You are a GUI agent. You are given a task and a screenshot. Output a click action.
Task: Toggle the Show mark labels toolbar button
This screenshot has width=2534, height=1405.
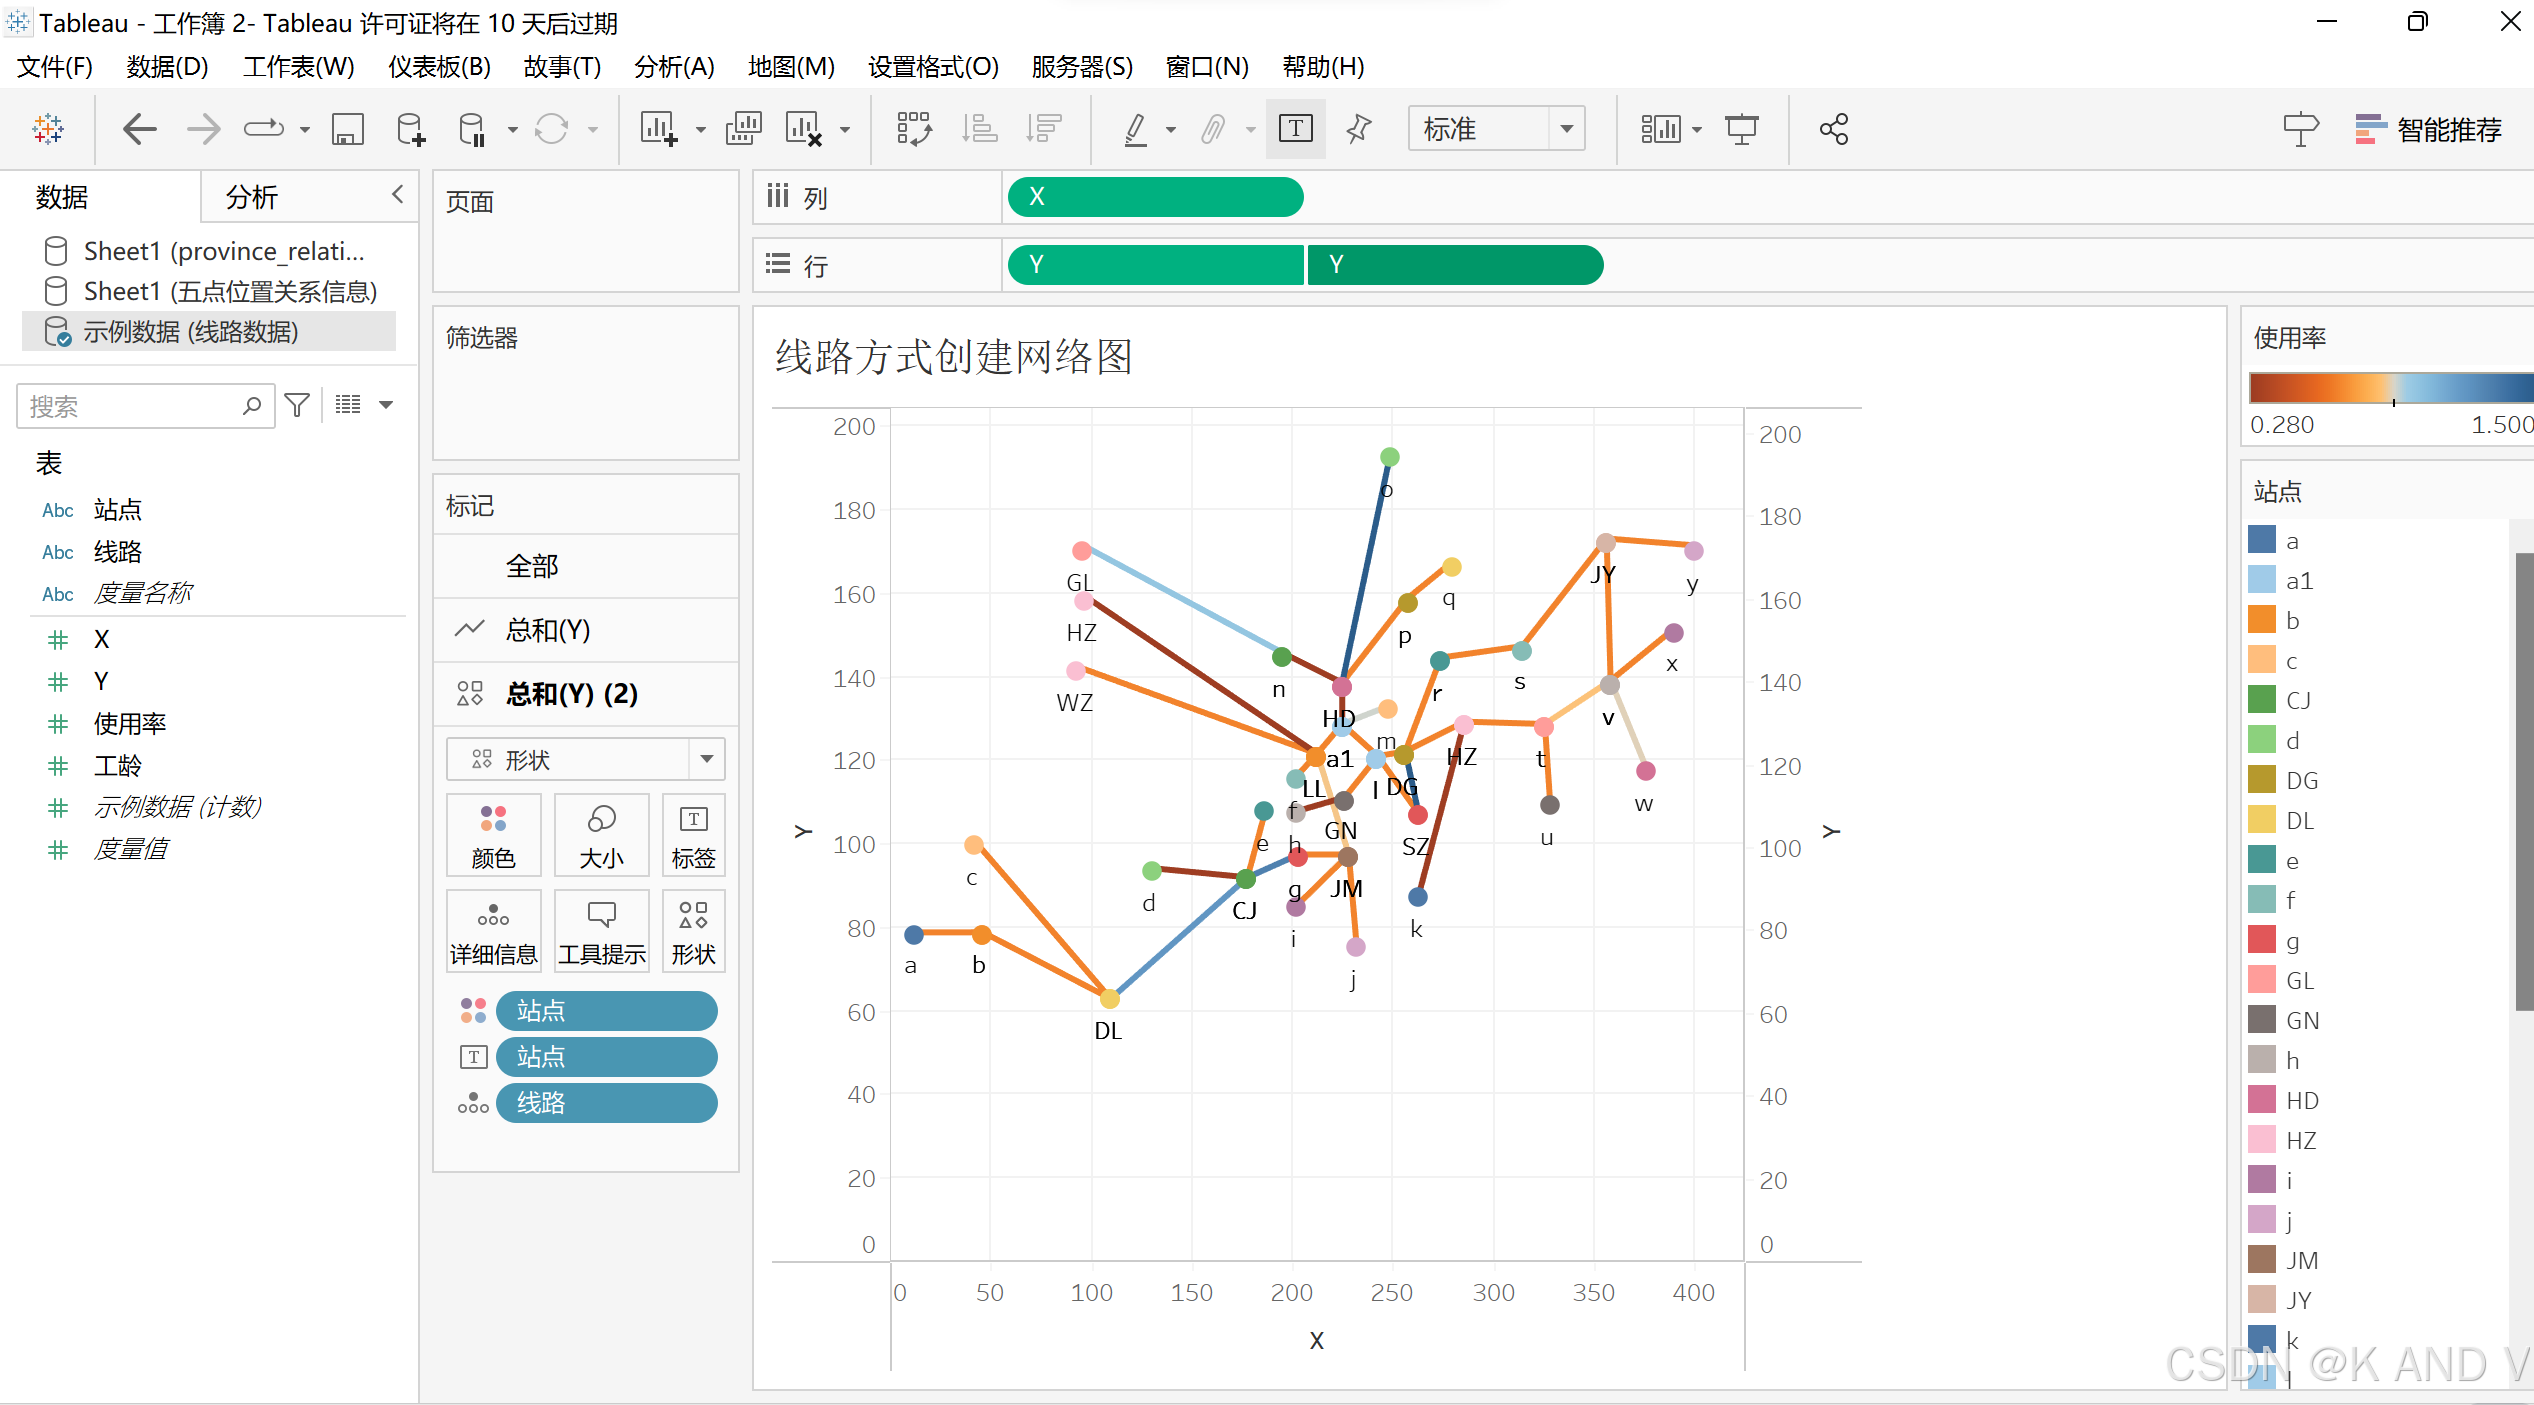[x=1295, y=129]
